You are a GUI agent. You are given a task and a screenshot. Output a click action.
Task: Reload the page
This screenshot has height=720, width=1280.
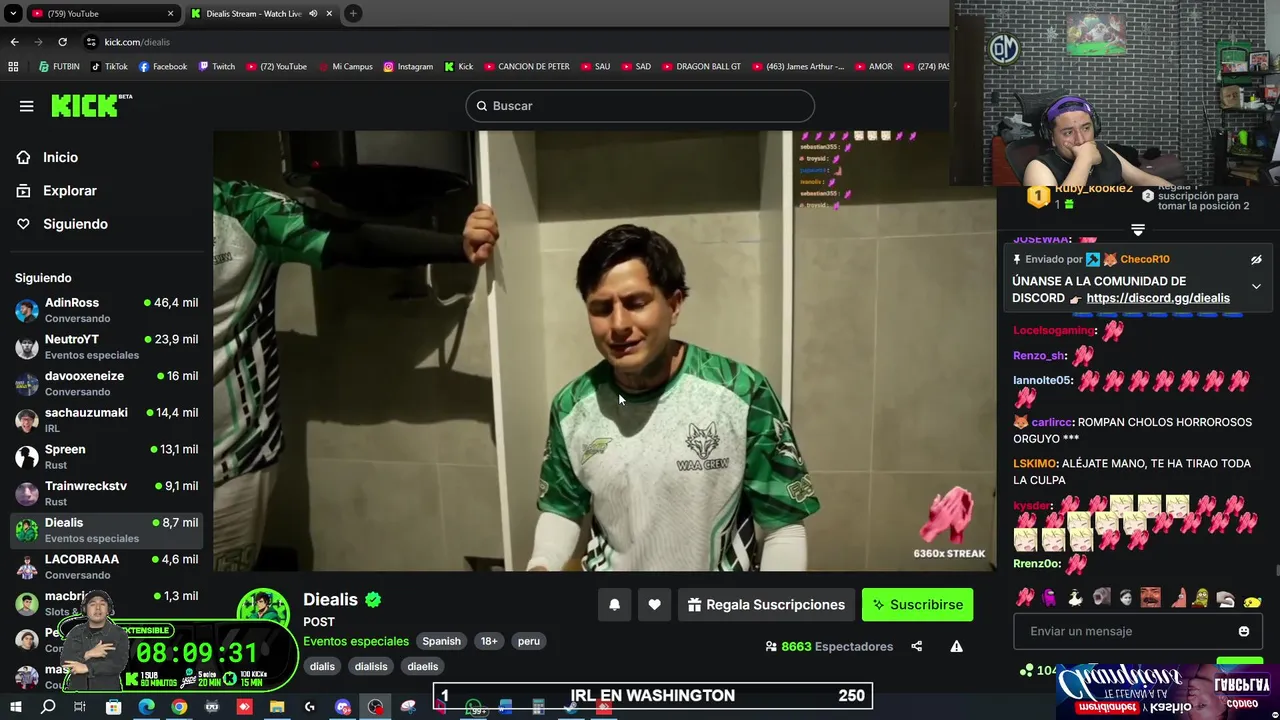tap(62, 42)
